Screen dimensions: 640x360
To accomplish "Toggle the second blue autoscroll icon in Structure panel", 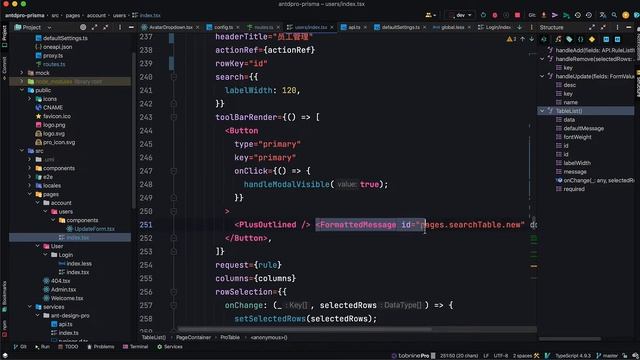I will [x=618, y=39].
